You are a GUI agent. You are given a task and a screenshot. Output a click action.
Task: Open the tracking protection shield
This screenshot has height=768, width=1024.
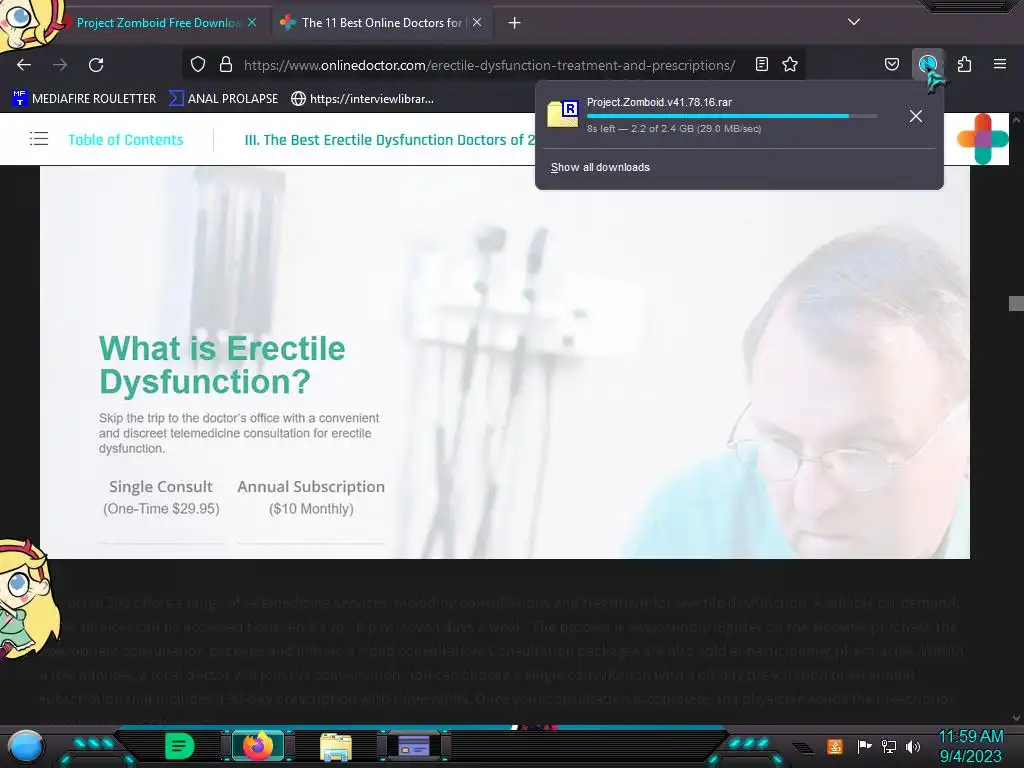point(198,64)
